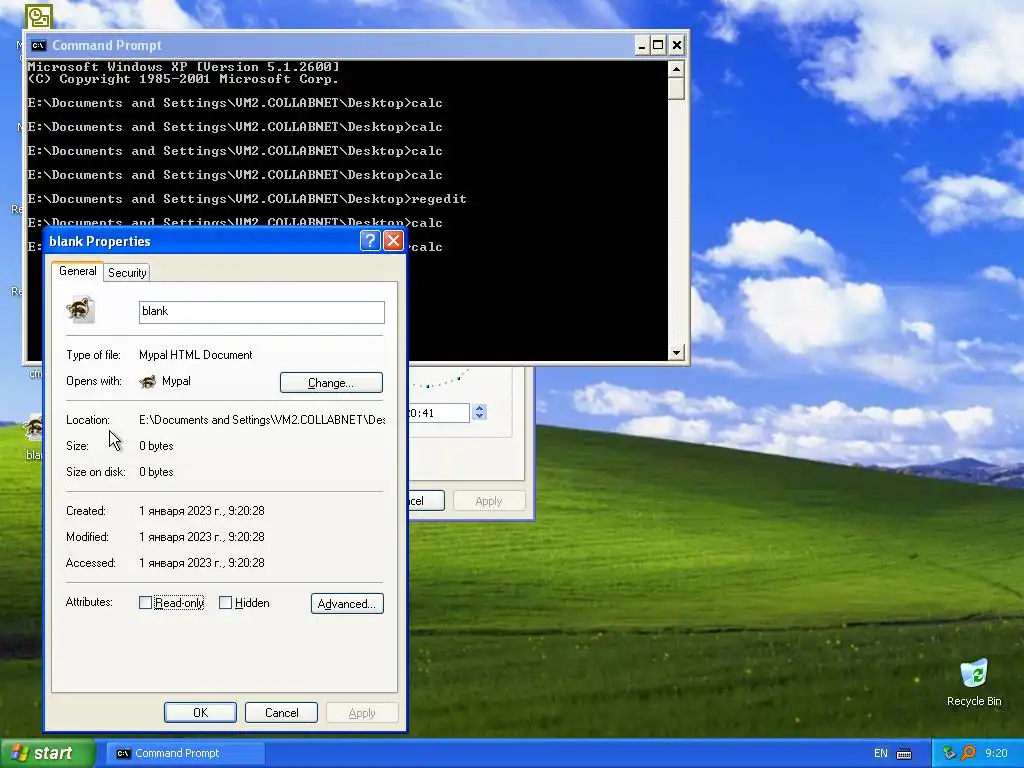Open the Command Prompt title bar system icon
1024x768 pixels.
[x=39, y=45]
